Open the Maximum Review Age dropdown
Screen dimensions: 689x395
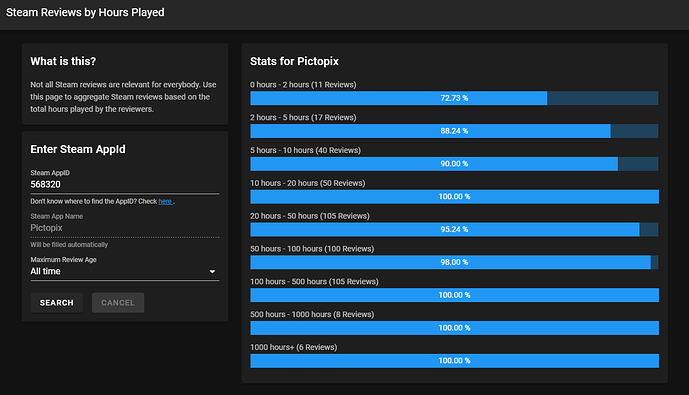[x=125, y=272]
